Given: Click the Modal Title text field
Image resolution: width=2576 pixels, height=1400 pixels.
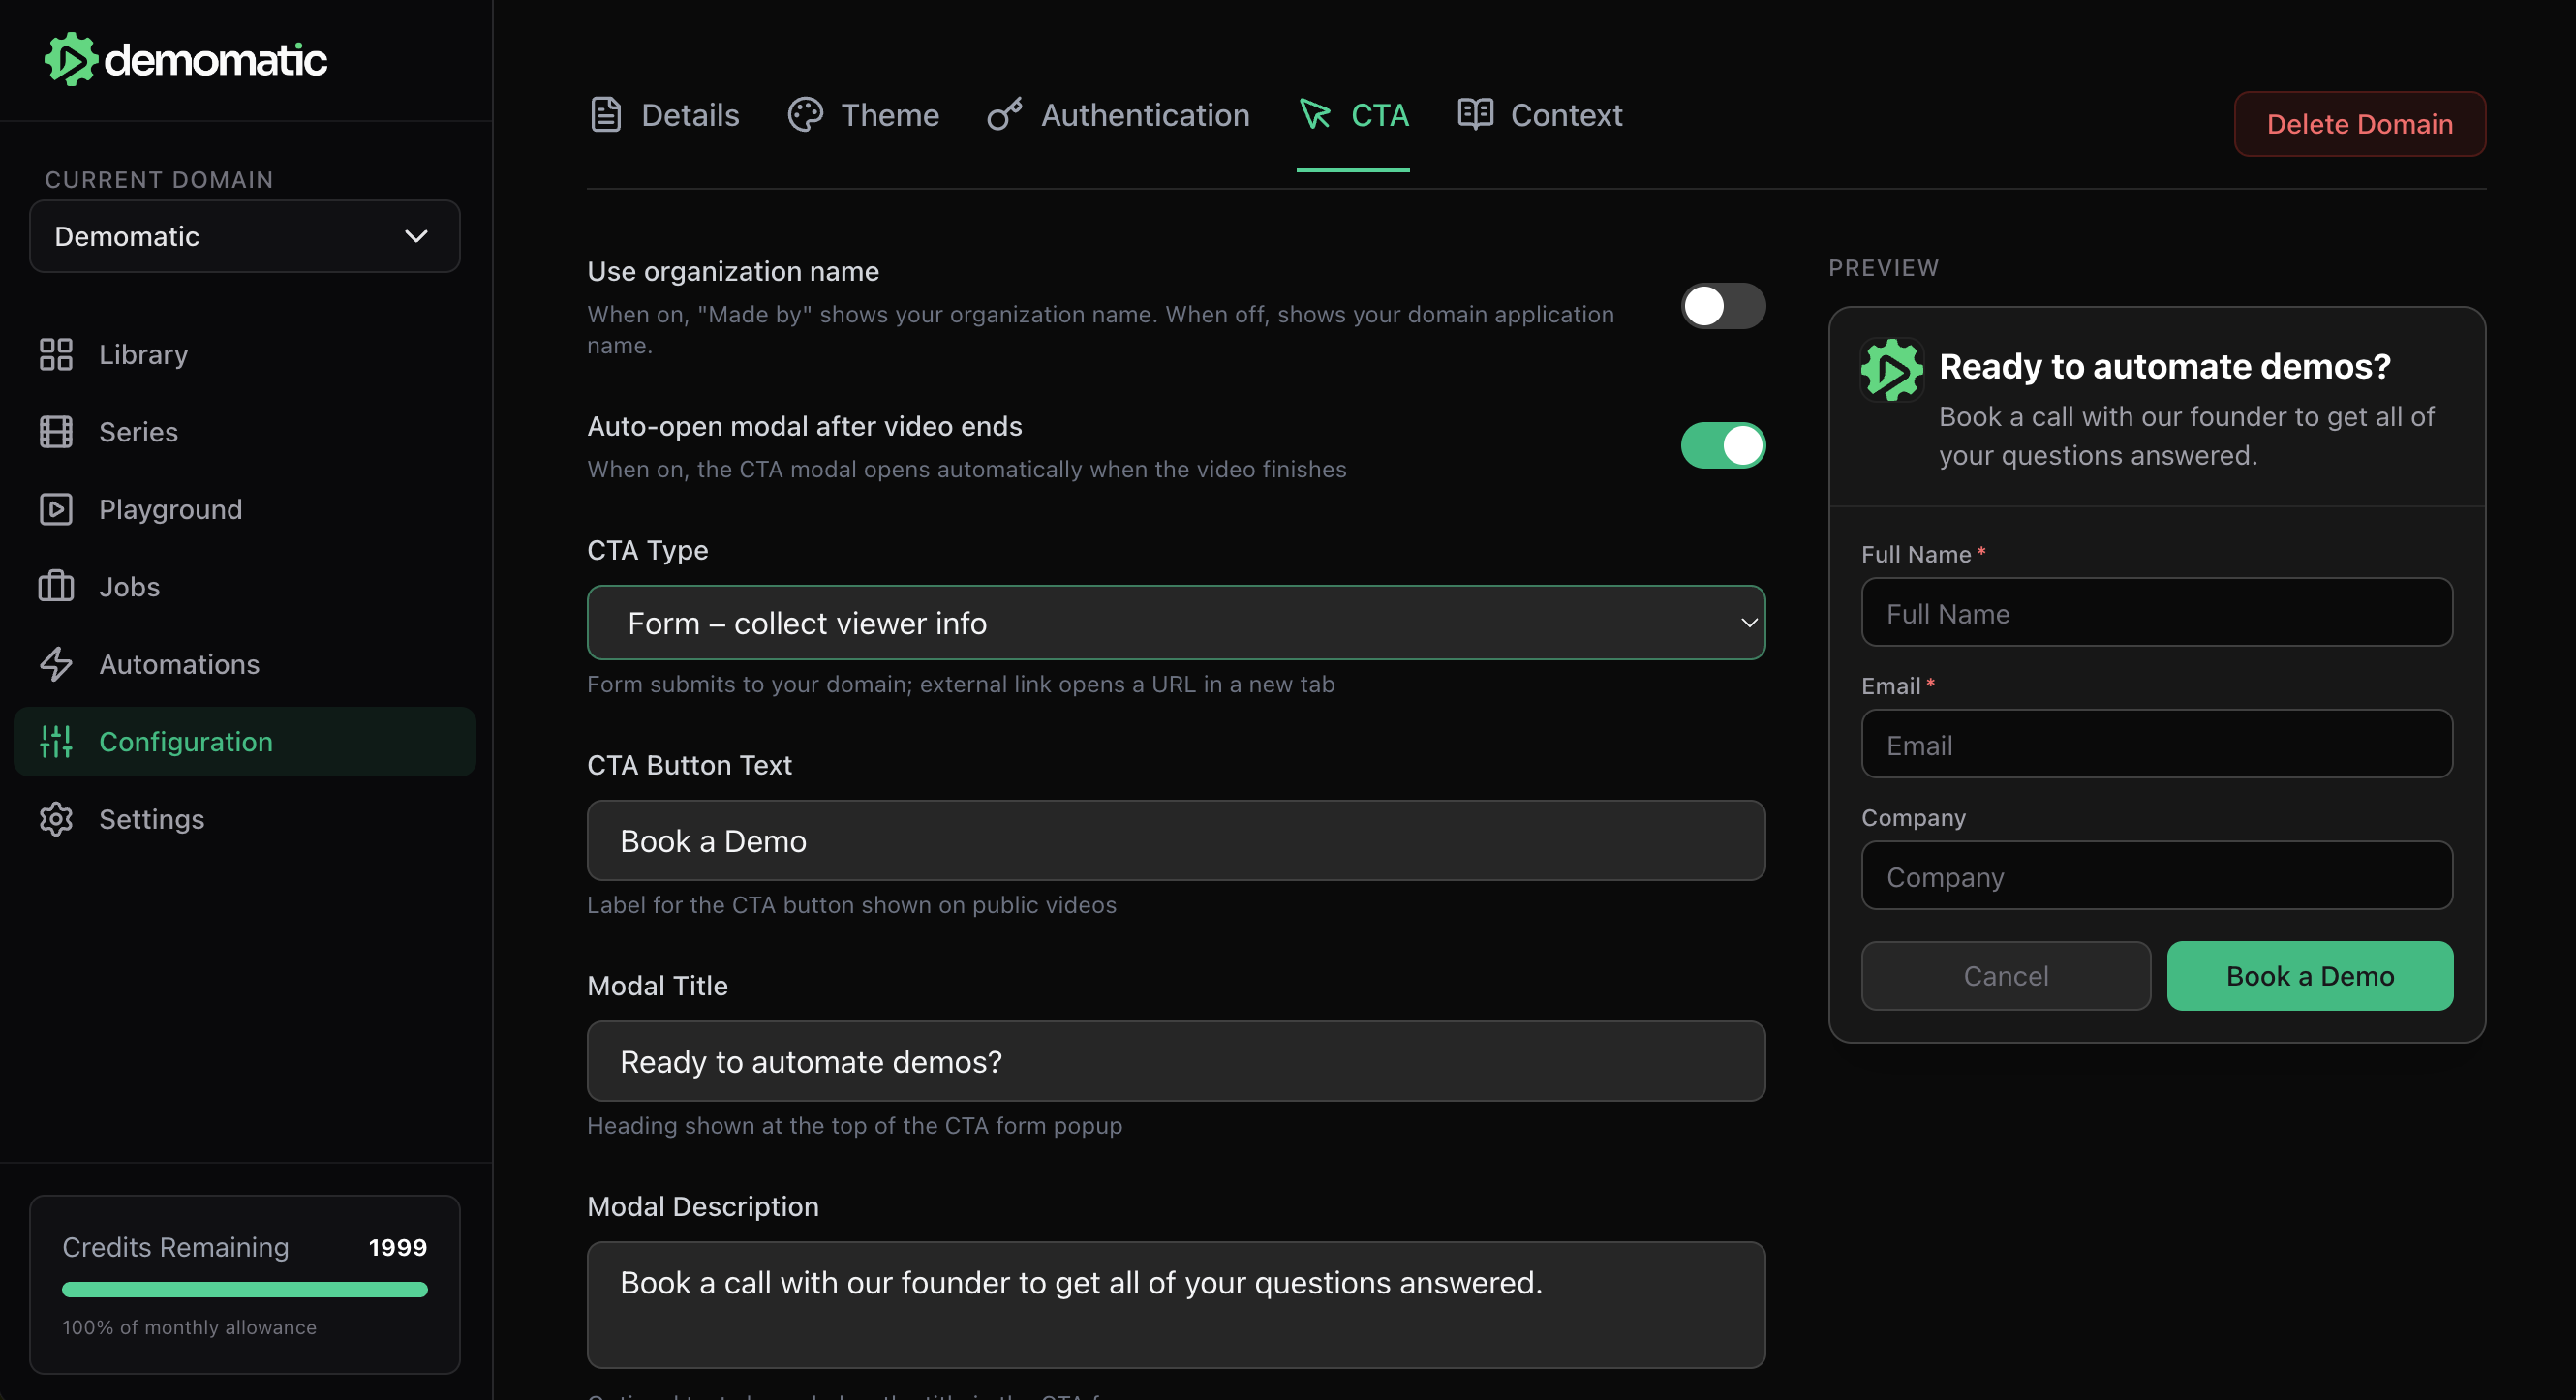Looking at the screenshot, I should pyautogui.click(x=1175, y=1062).
